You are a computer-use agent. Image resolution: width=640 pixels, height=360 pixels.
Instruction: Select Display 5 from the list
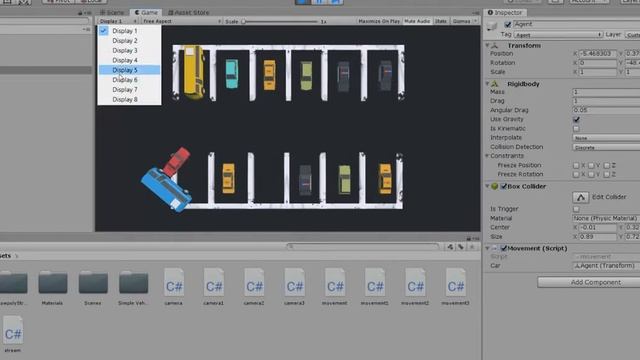tap(129, 70)
